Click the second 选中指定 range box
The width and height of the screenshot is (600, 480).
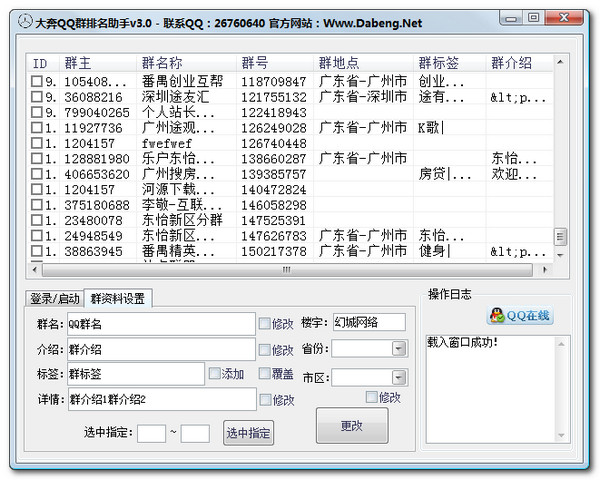pyautogui.click(x=195, y=433)
